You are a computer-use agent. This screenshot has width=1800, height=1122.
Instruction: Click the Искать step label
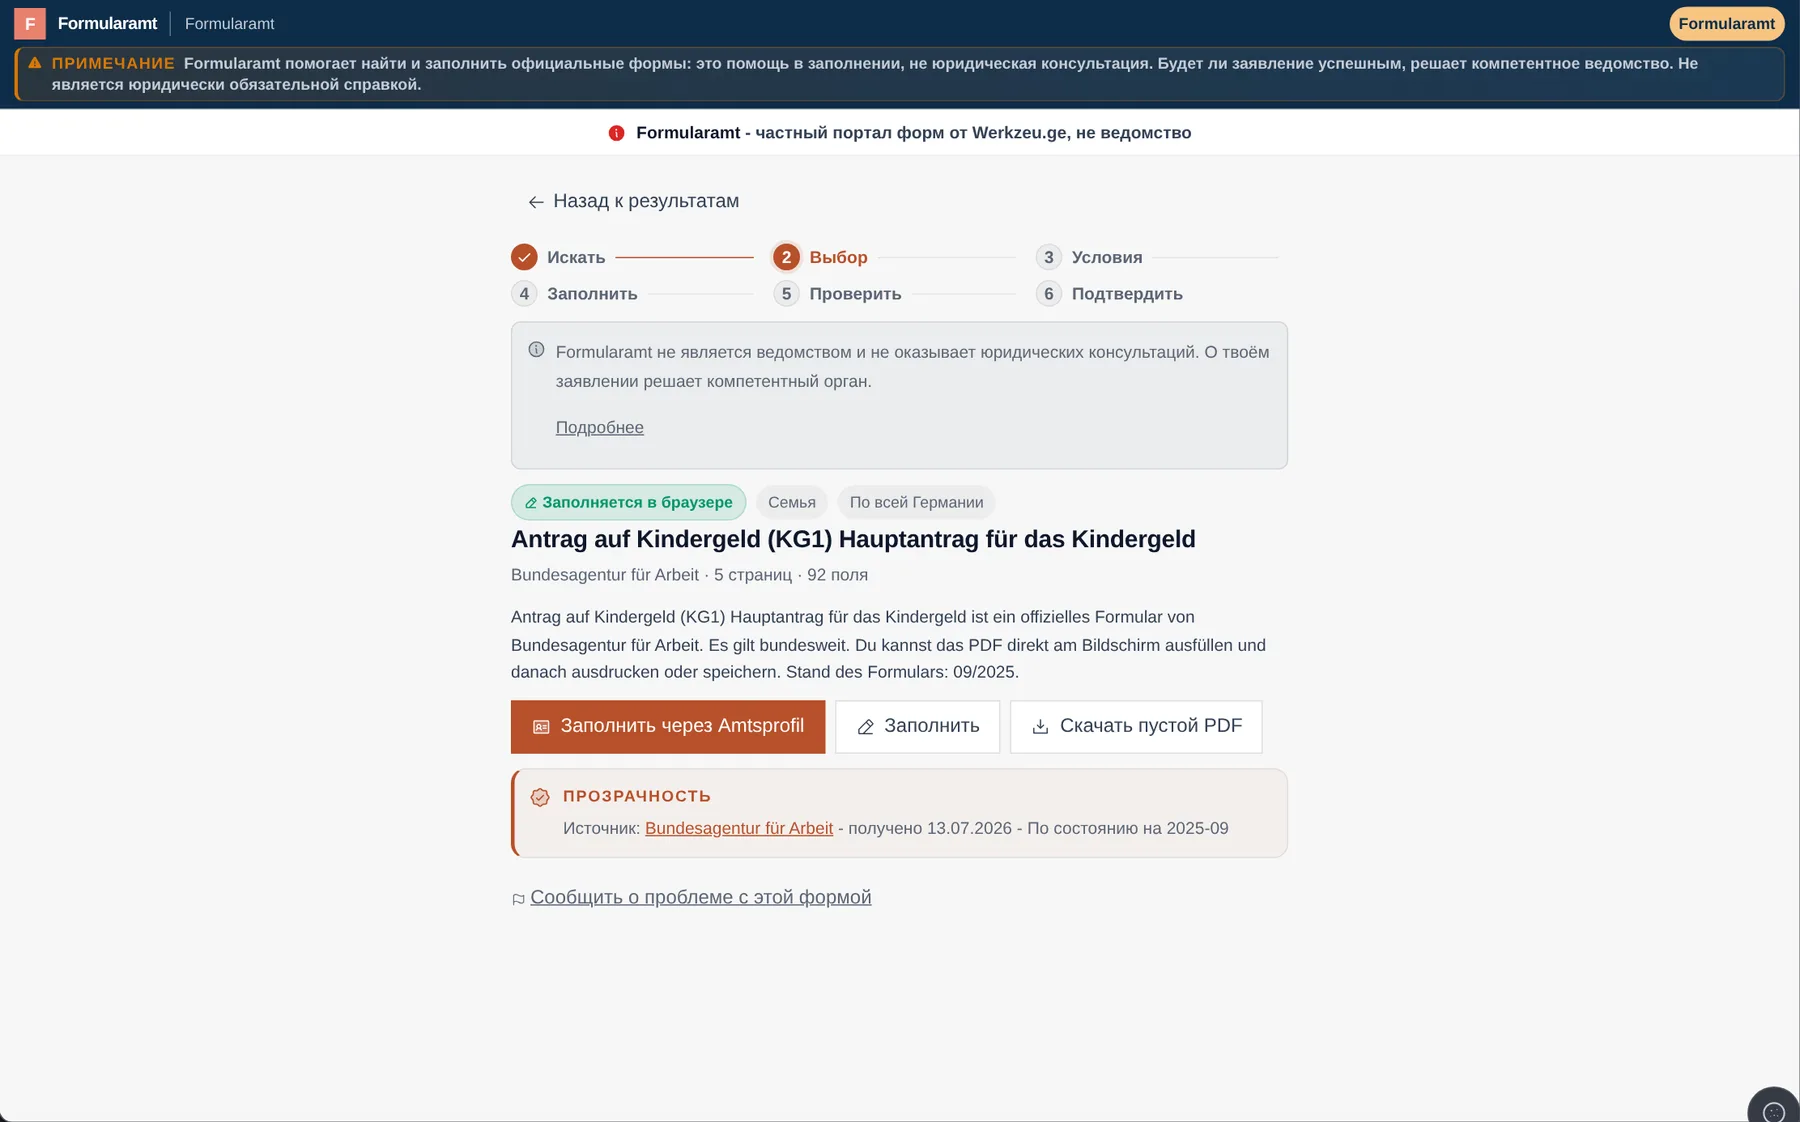click(576, 257)
